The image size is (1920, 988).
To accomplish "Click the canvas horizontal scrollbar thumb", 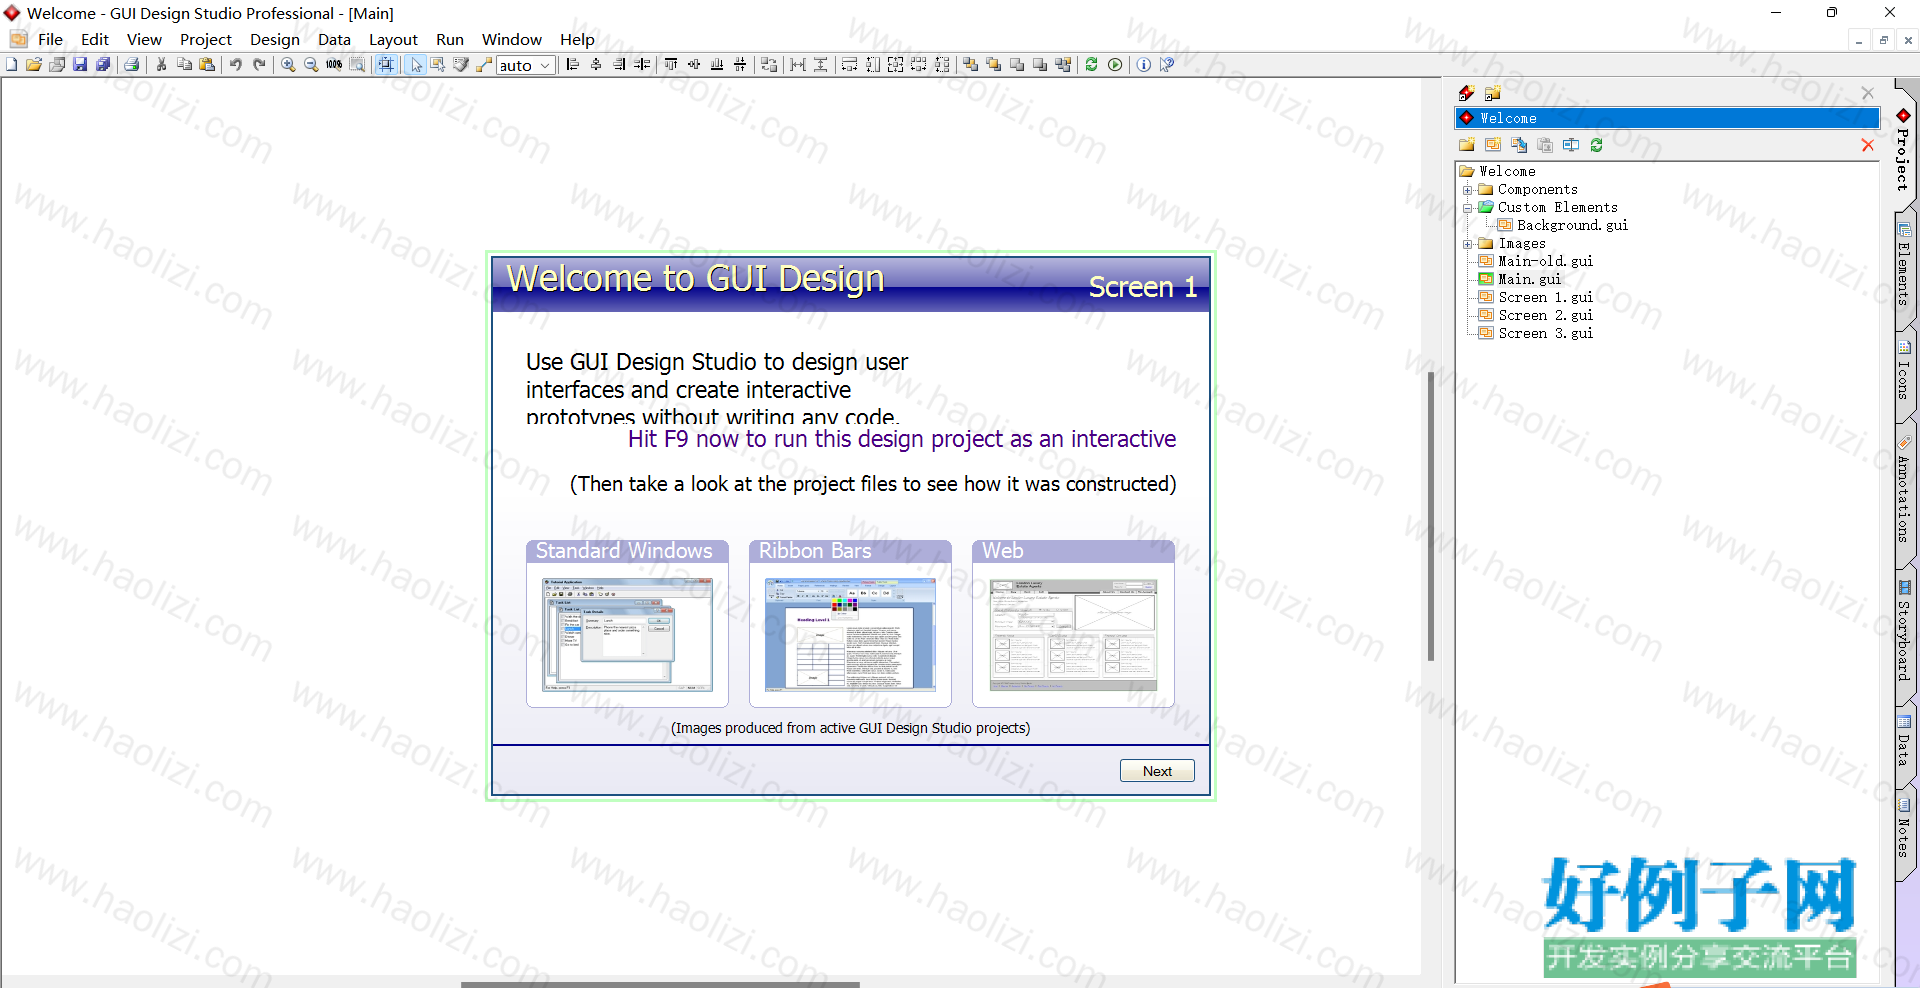I will pos(660,984).
